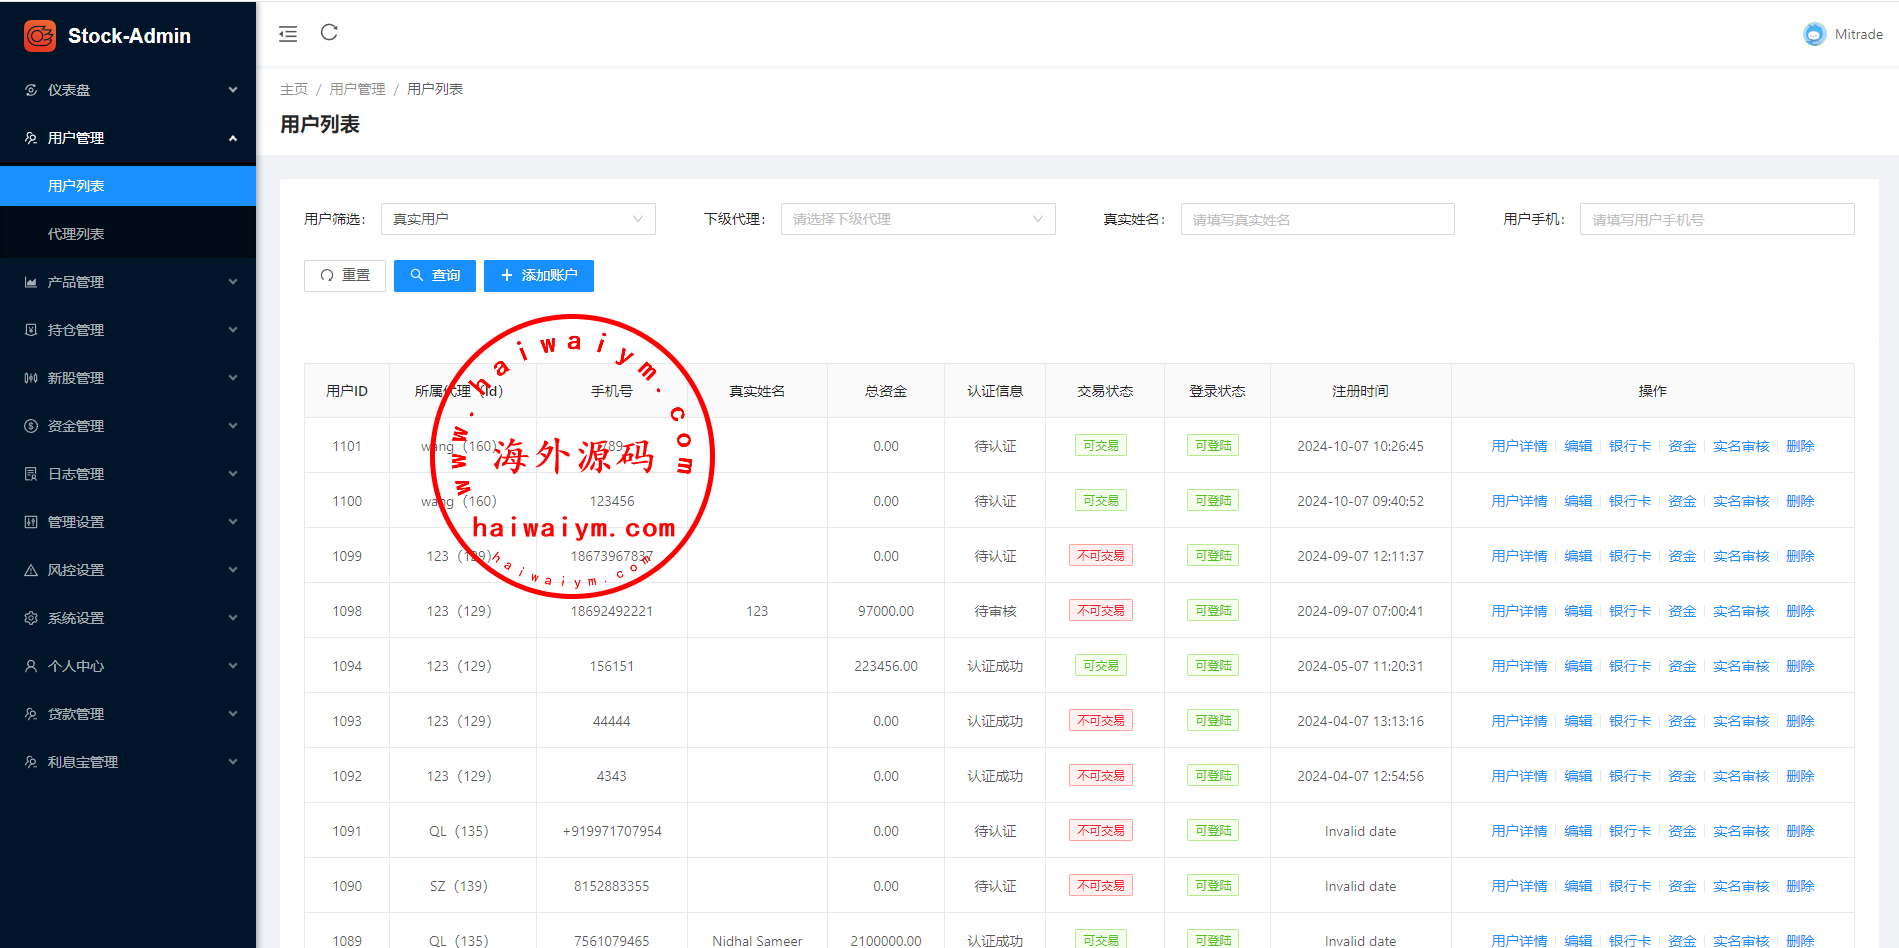1899x948 pixels.
Task: Click the 用户手机 input field
Action: (x=1716, y=219)
